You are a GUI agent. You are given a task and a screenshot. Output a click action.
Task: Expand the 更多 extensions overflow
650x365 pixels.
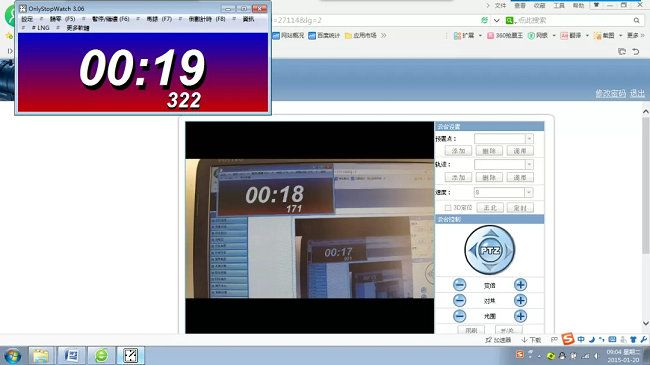635,36
